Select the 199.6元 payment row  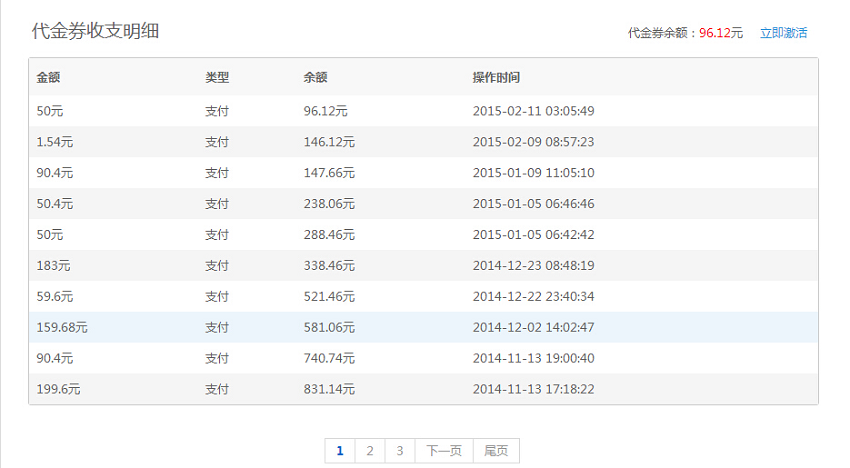pos(423,389)
